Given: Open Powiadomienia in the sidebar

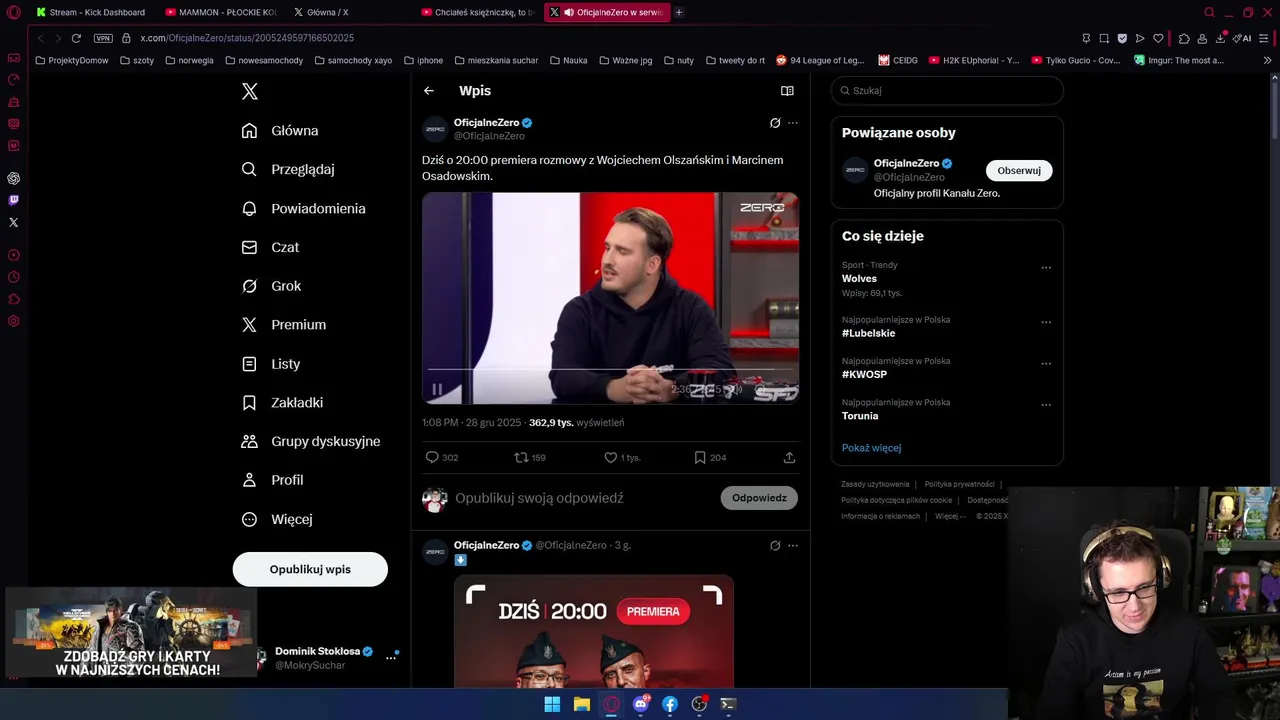Looking at the screenshot, I should tap(305, 208).
